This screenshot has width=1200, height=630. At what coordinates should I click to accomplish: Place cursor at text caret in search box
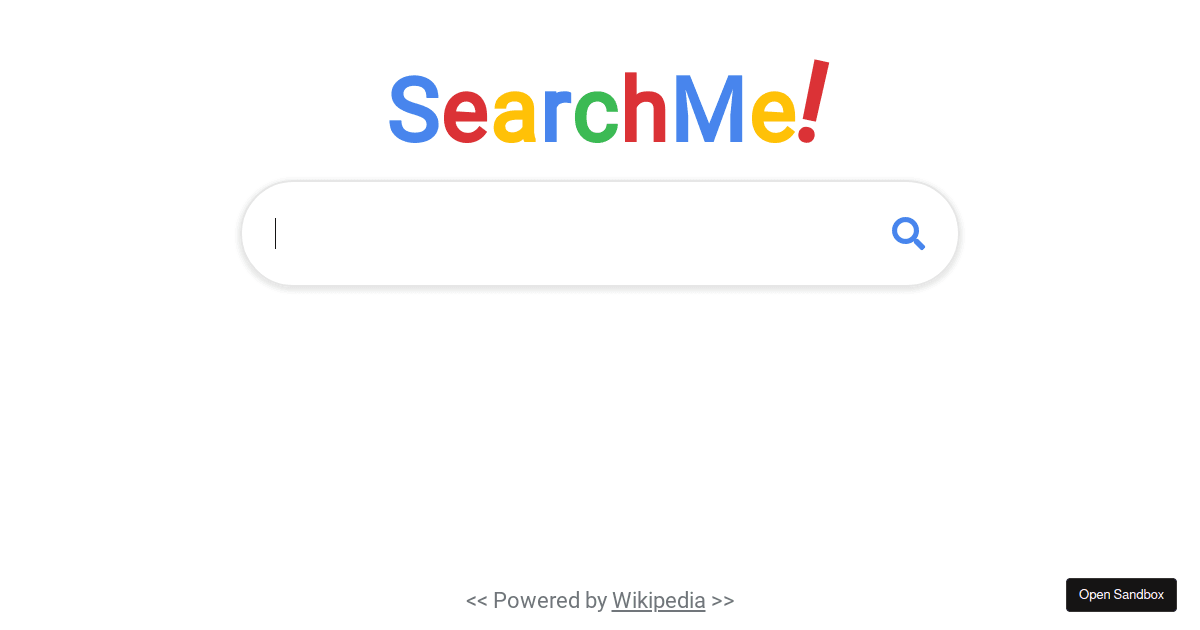[x=276, y=234]
